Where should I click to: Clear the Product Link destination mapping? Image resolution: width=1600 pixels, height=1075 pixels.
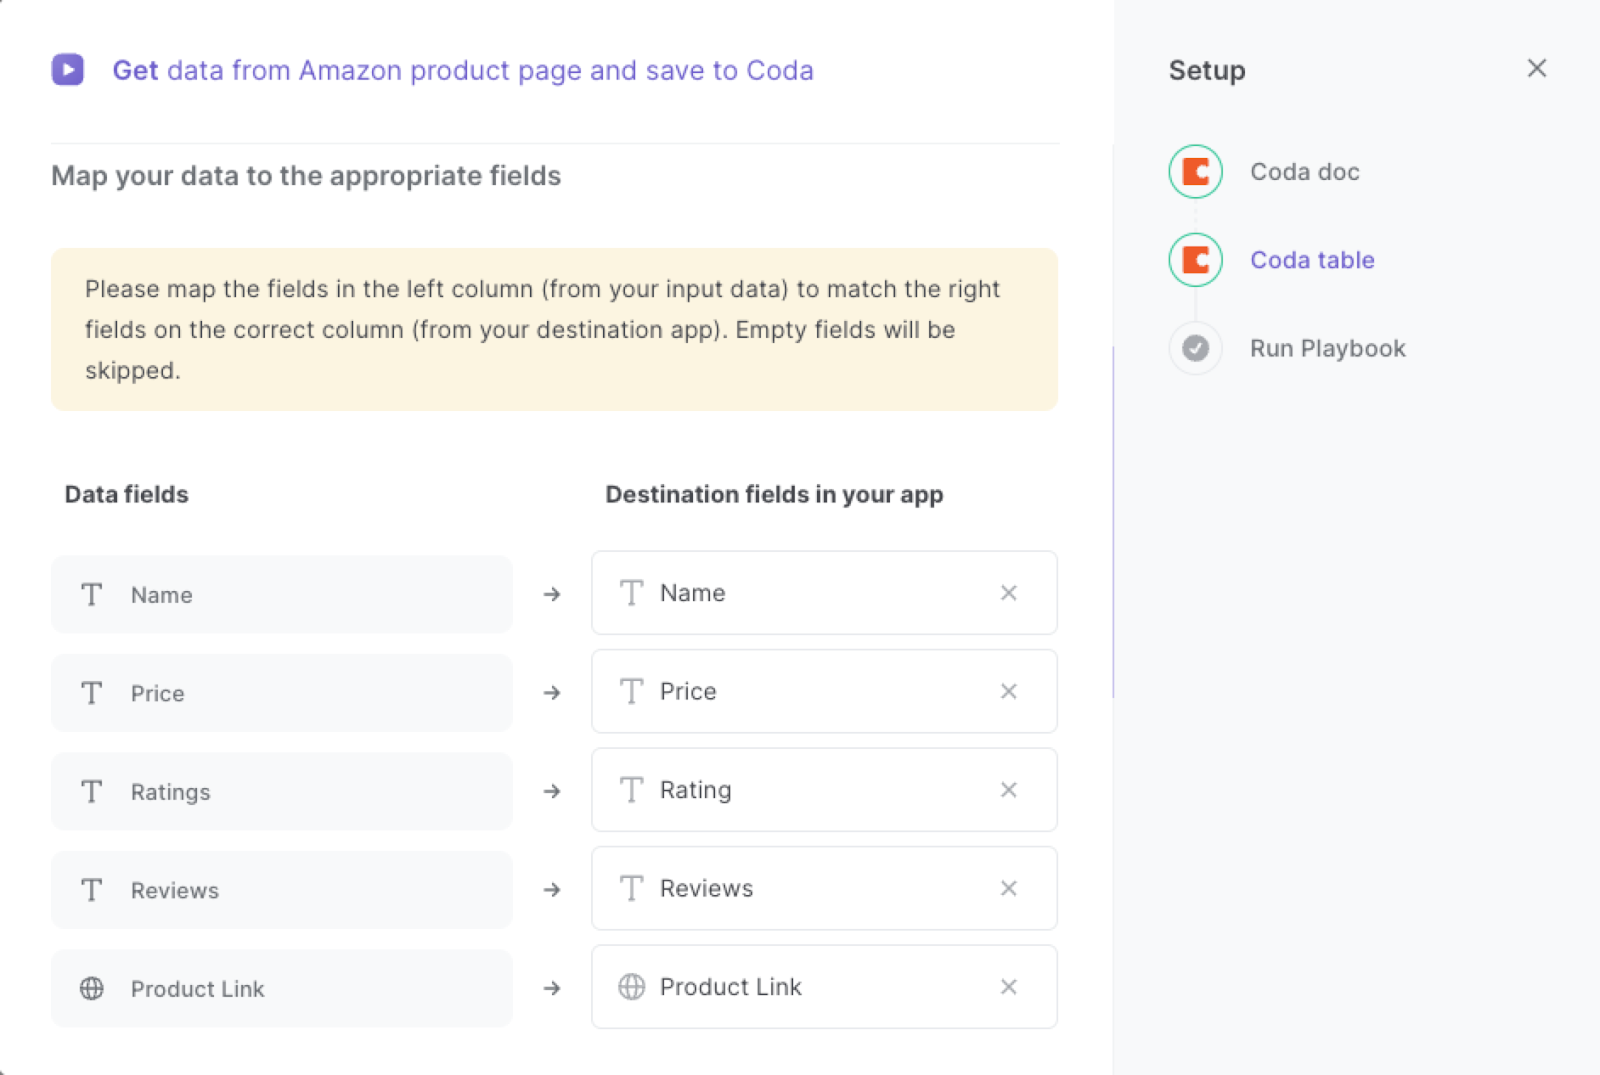1009,987
